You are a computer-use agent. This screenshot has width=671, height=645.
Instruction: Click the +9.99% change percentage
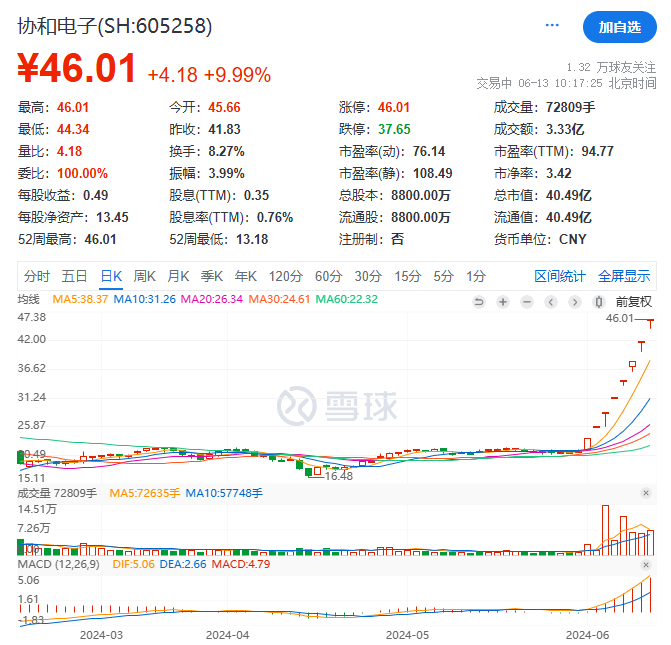click(x=238, y=75)
